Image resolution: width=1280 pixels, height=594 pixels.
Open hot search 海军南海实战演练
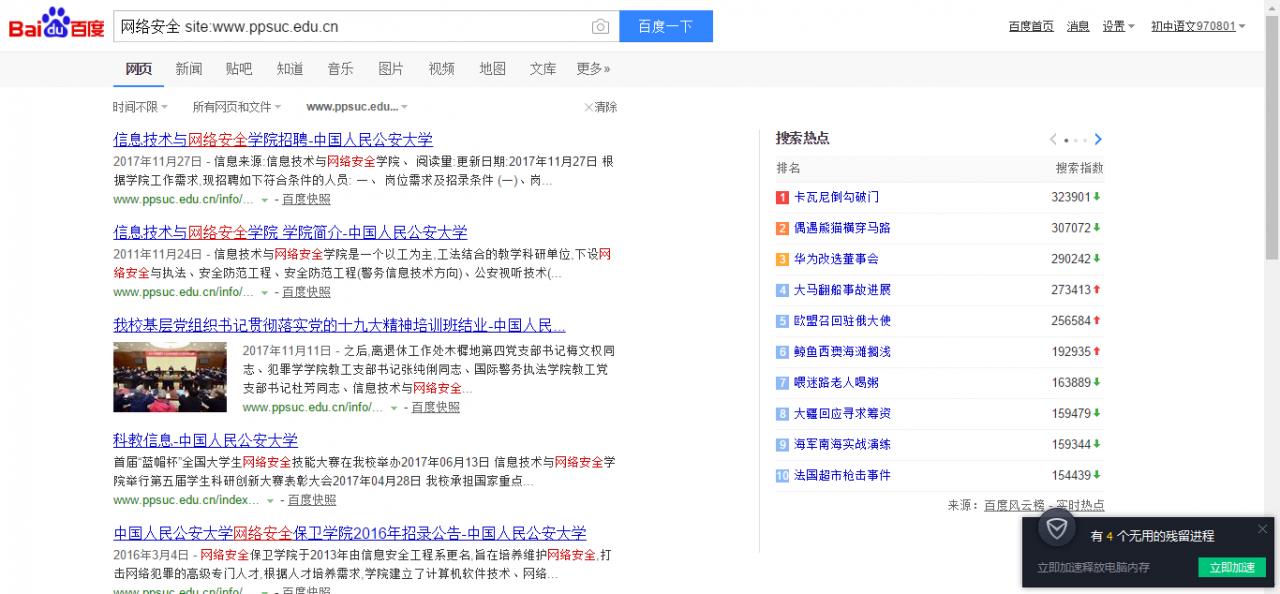pos(842,444)
